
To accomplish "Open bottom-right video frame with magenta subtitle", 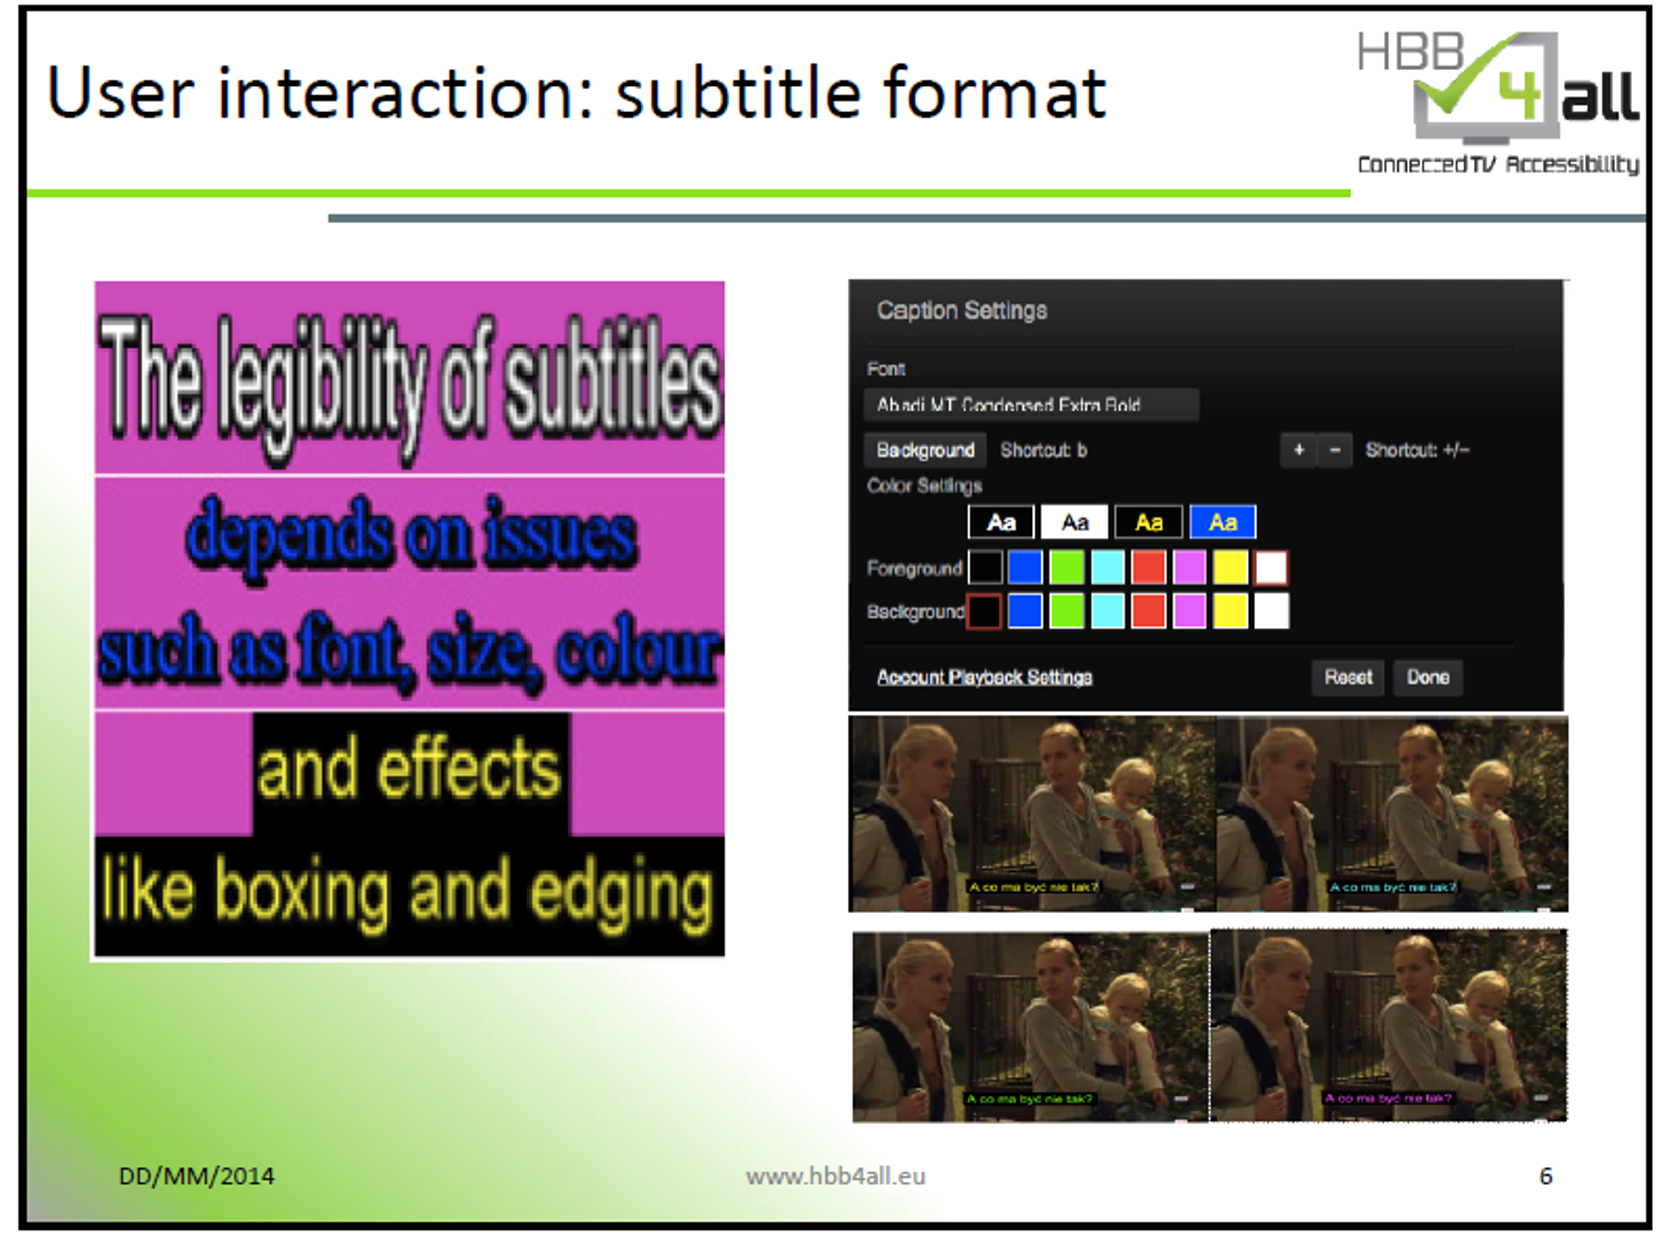I will [1389, 1025].
